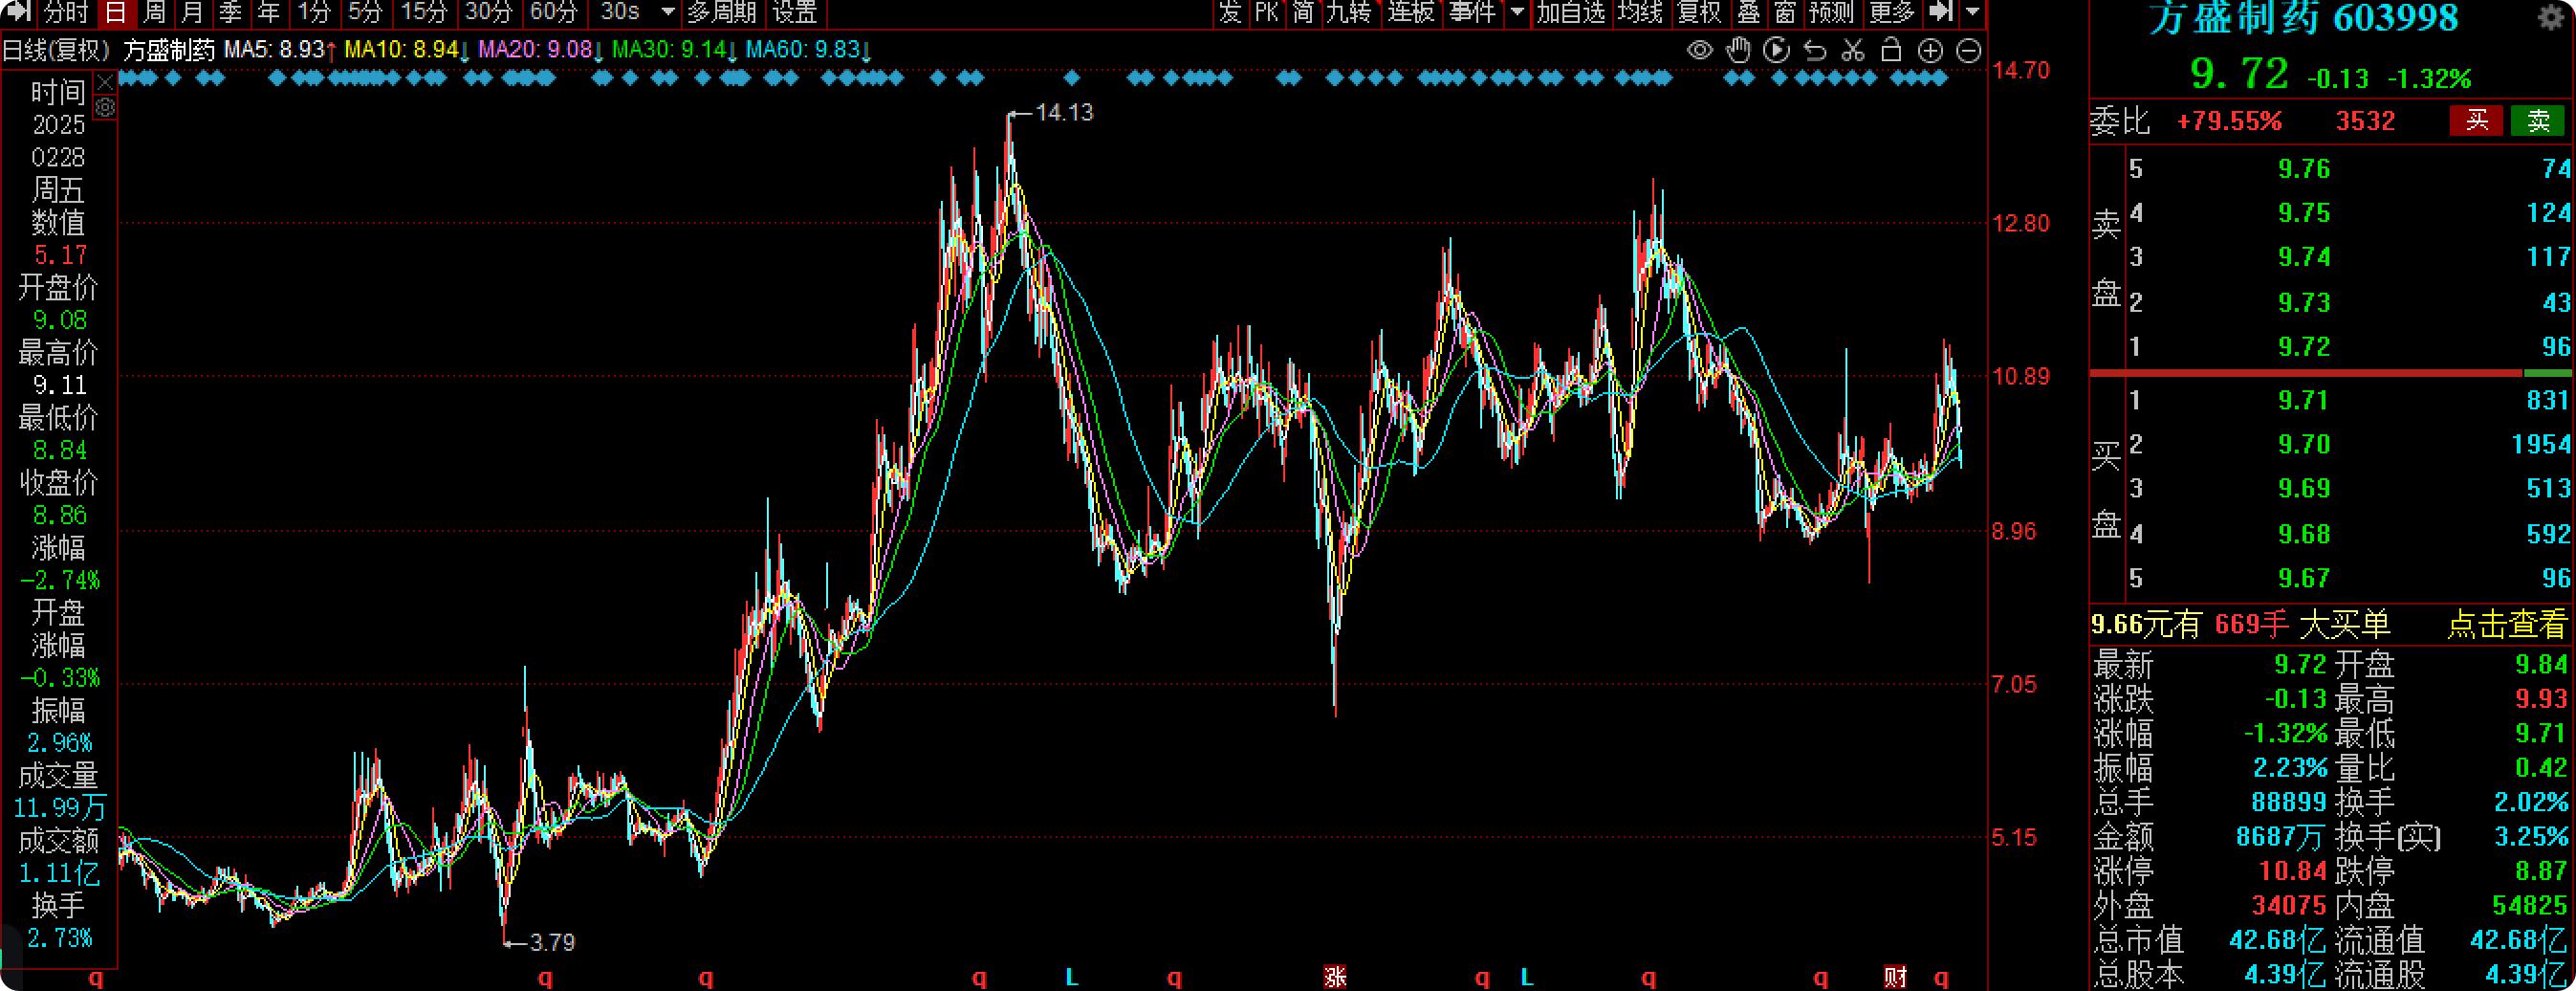Open the 发 toolbar item
The width and height of the screenshot is (2576, 991).
point(1229,12)
